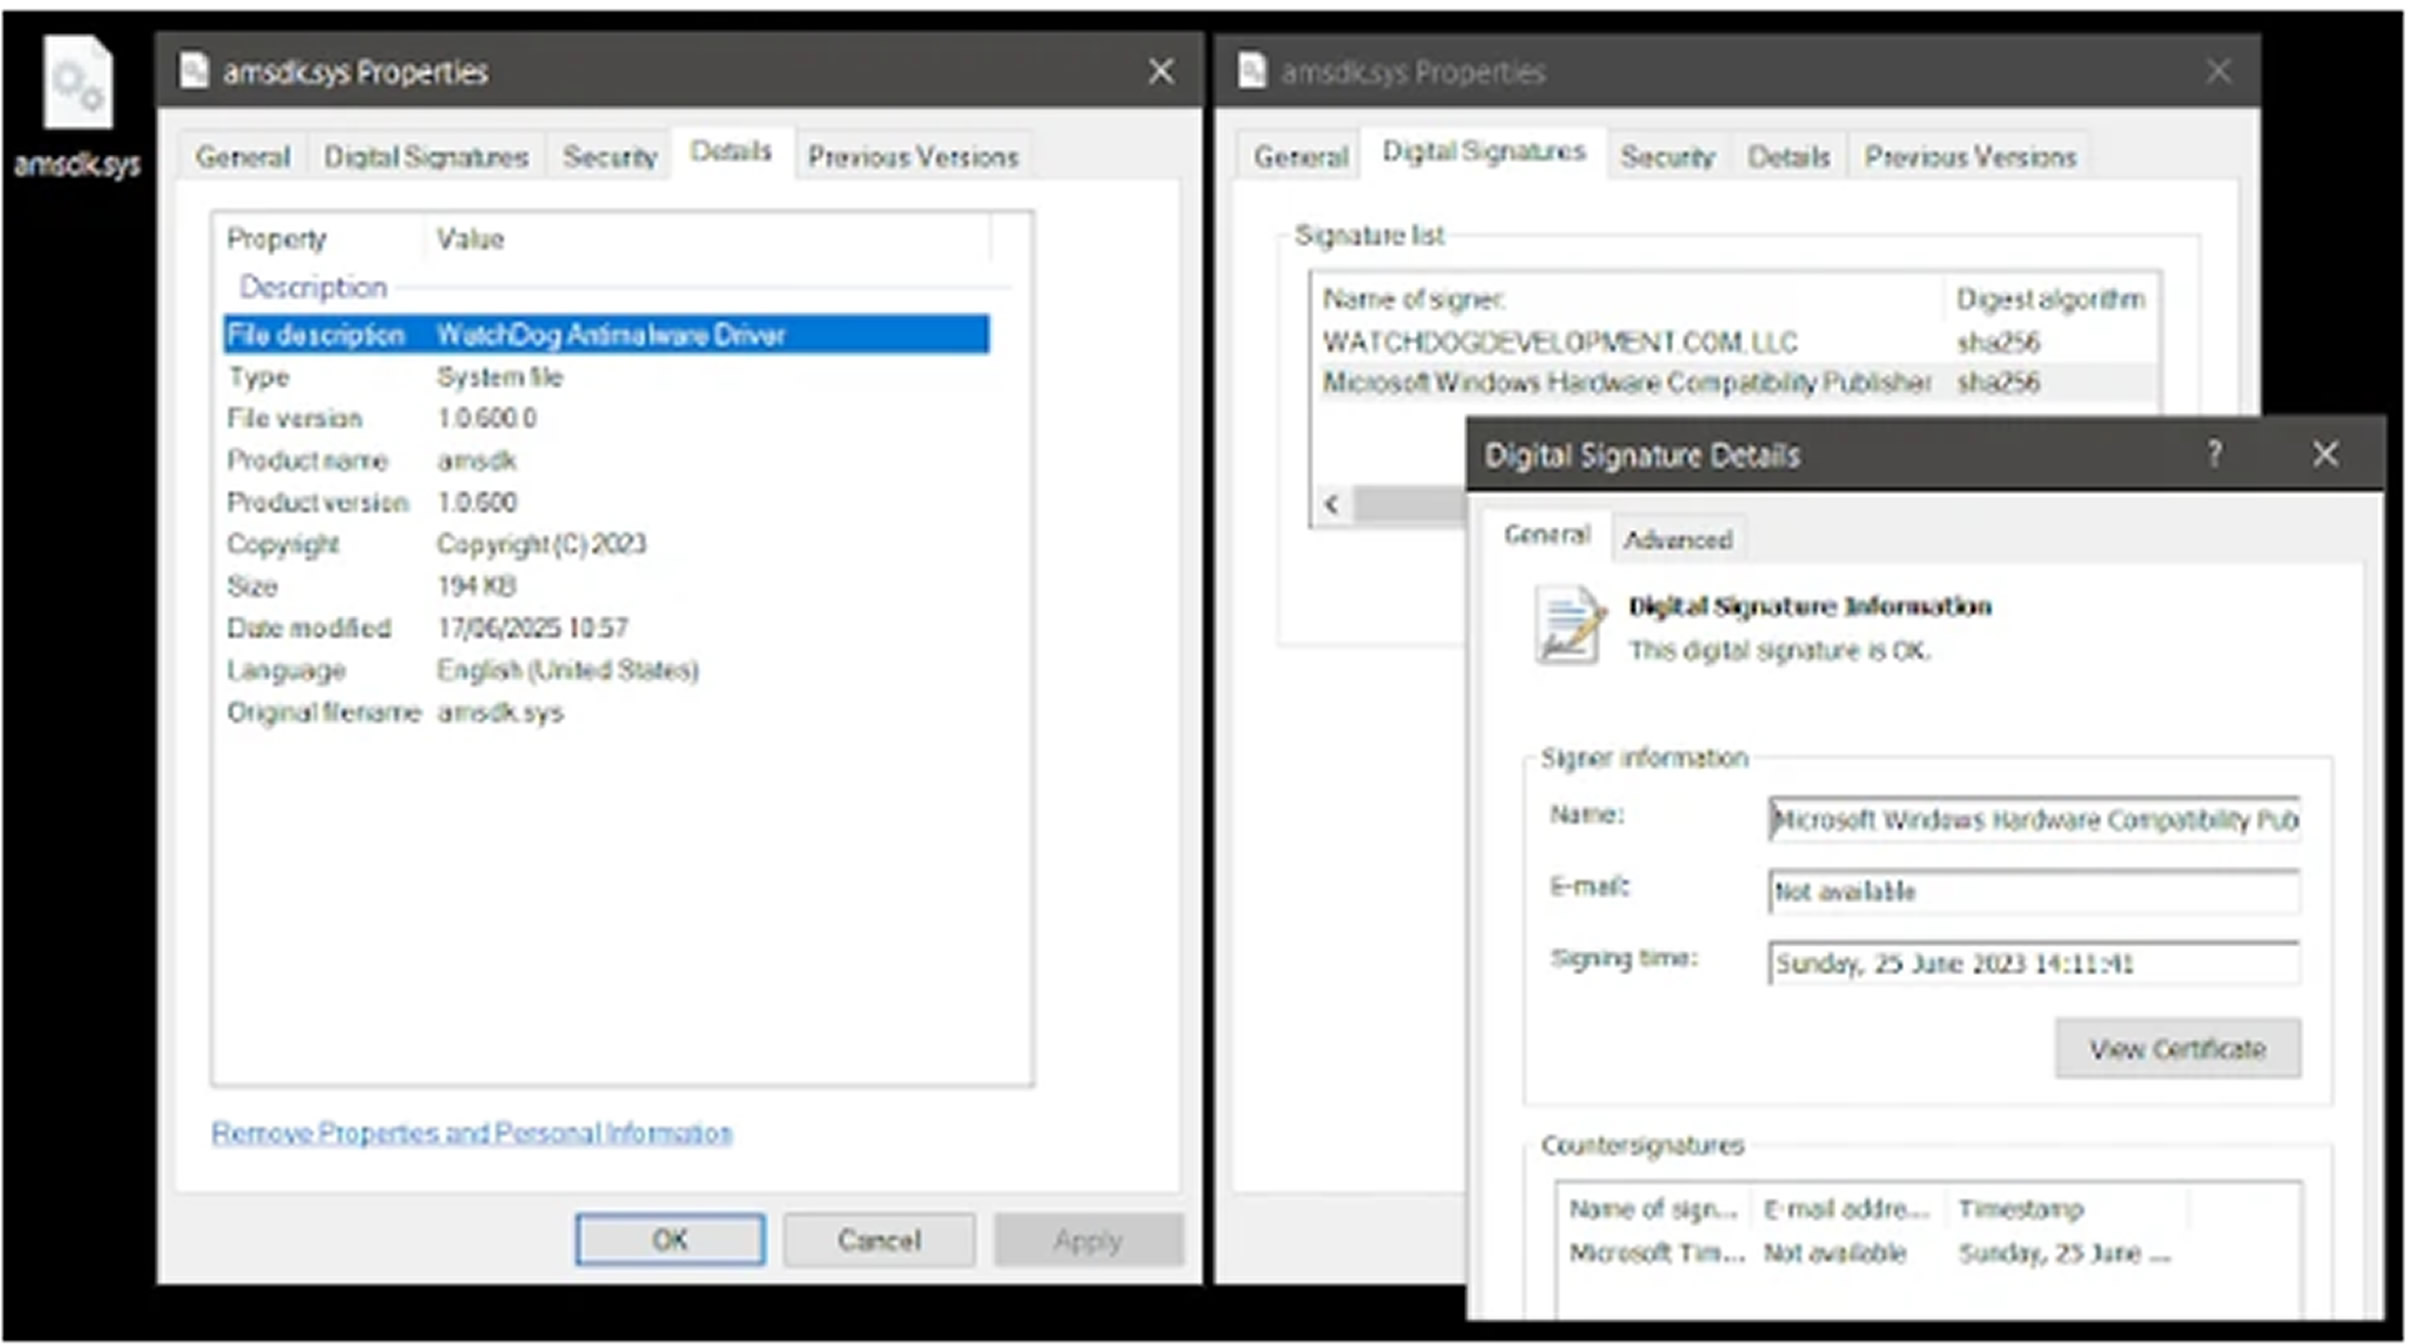The image size is (2410, 1344).
Task: Click the left properties window title icon
Action: [194, 71]
